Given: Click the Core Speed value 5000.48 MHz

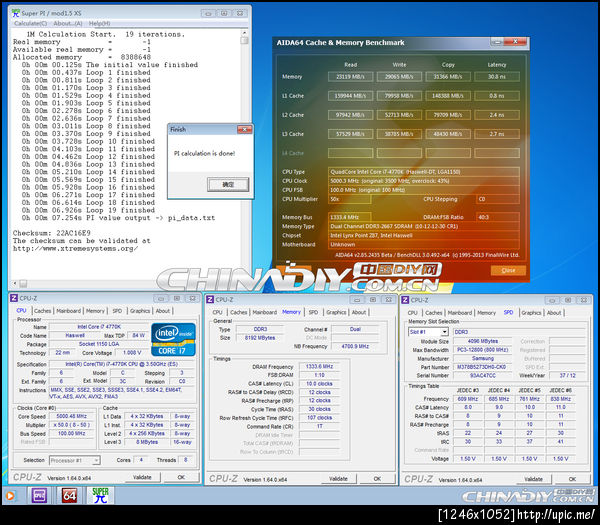Looking at the screenshot, I should pos(72,416).
